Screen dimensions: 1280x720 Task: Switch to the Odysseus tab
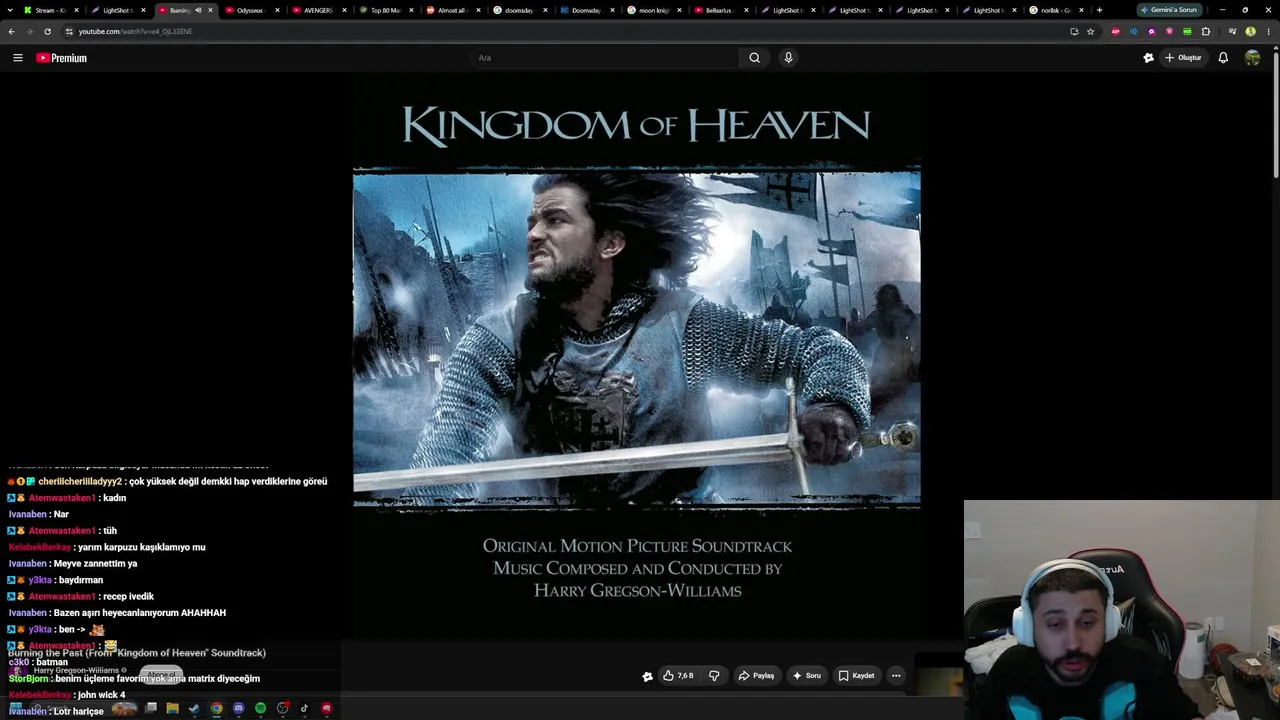click(x=253, y=10)
